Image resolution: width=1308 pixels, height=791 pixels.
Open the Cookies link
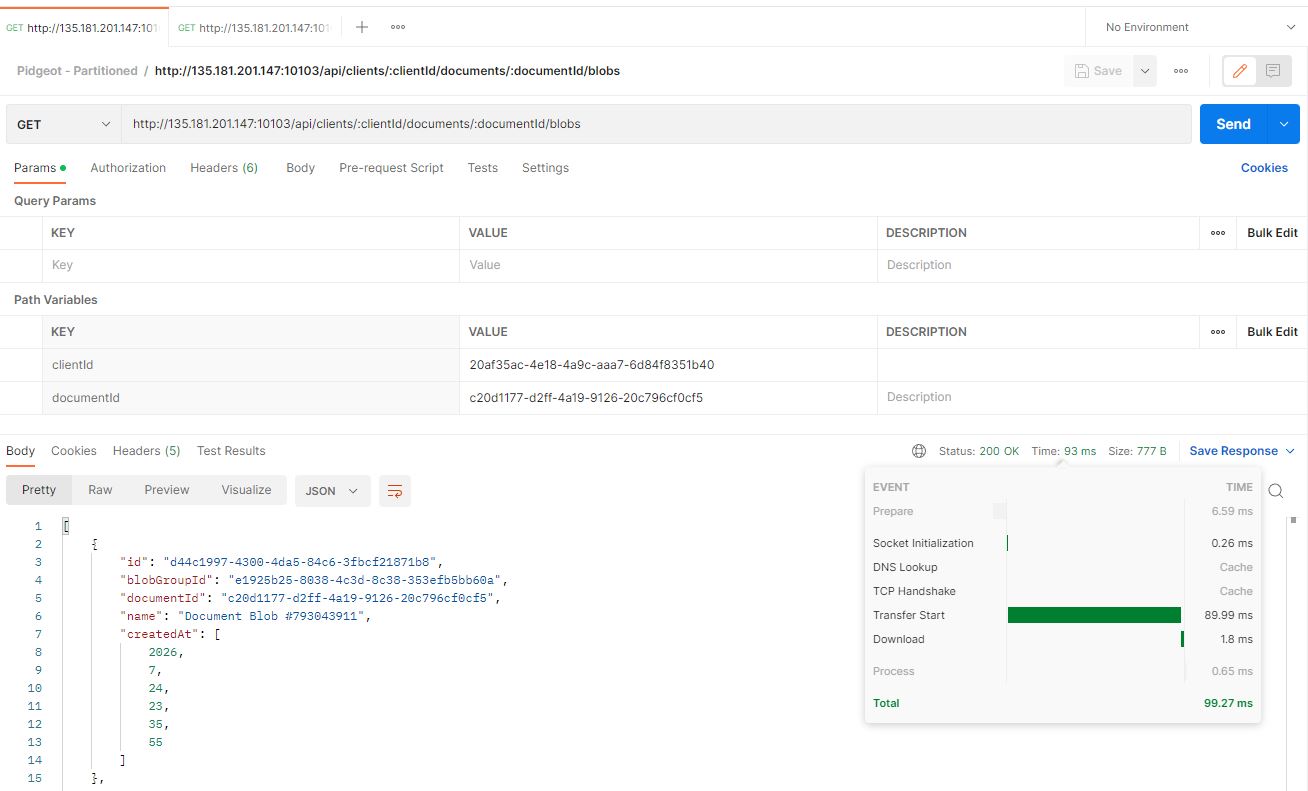pyautogui.click(x=1264, y=168)
